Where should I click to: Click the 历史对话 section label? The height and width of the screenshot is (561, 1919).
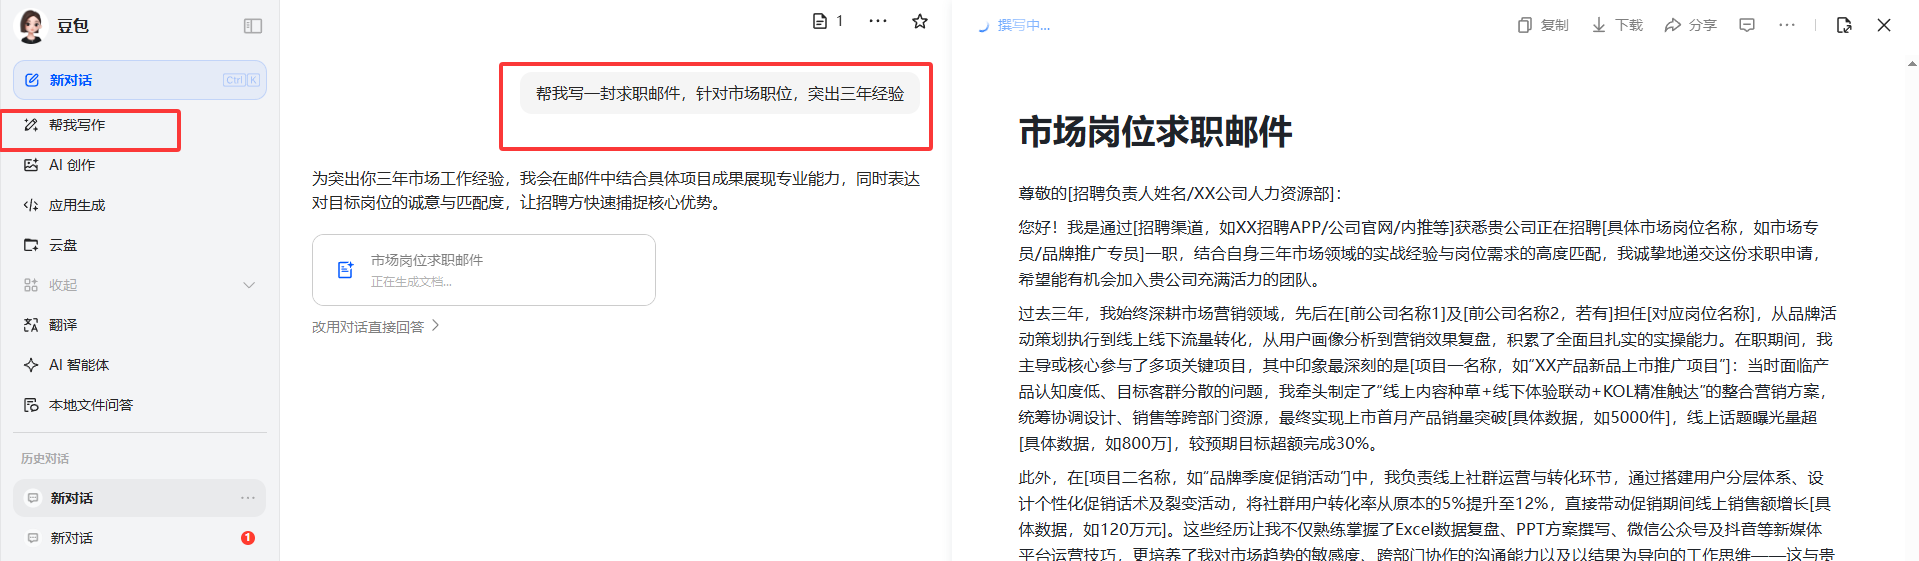(x=45, y=459)
